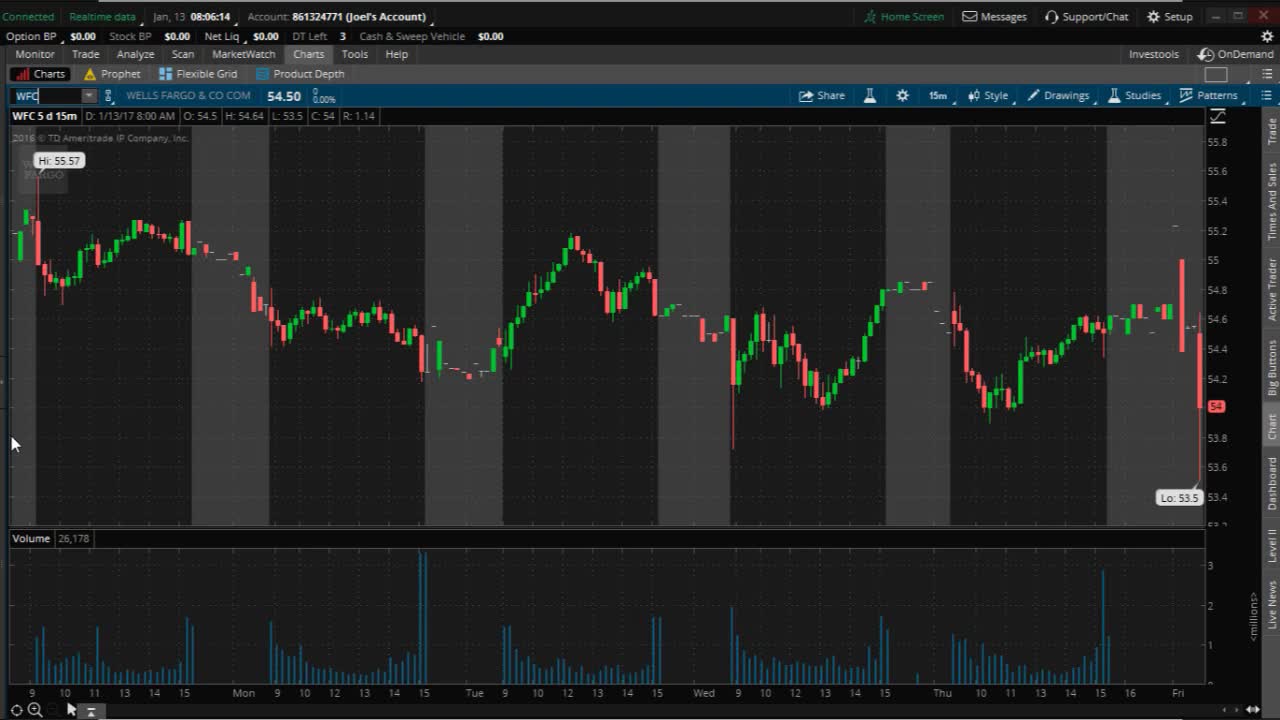Click the Realtime data status
Screen dimensions: 1280x720
(x=102, y=17)
